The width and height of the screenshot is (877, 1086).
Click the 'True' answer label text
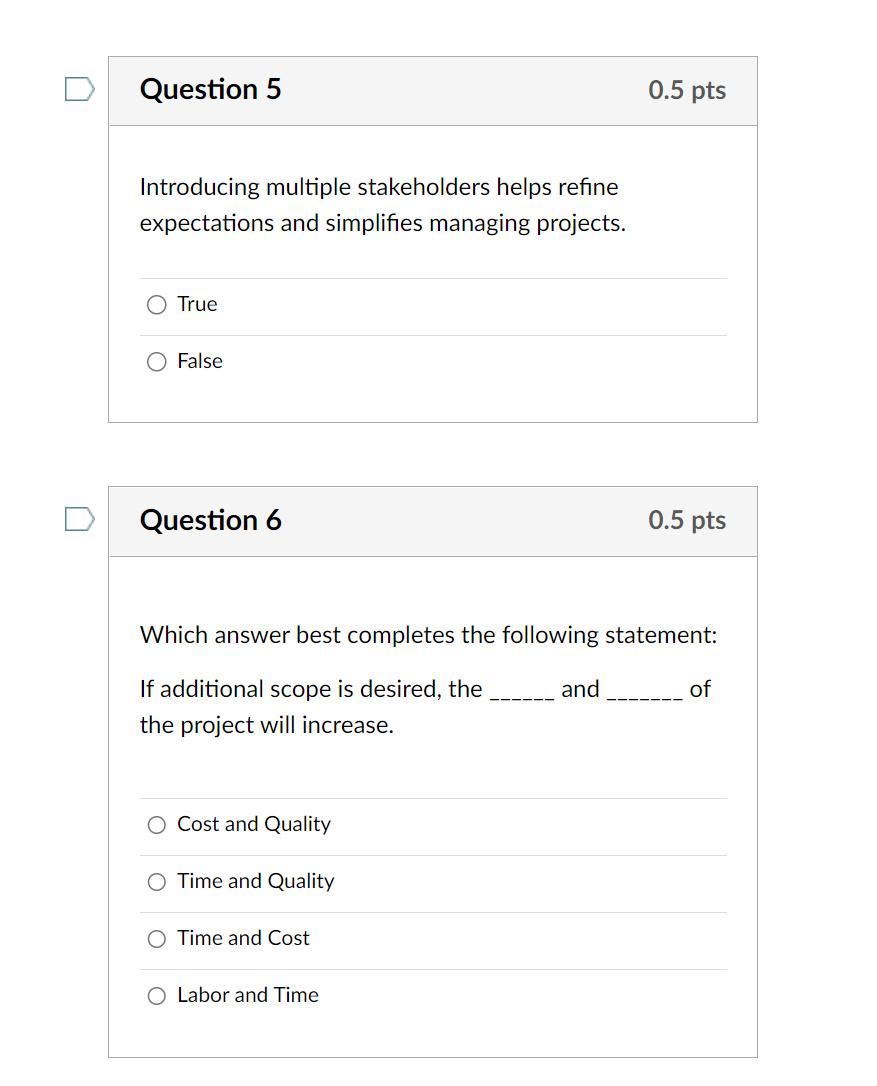tap(197, 304)
